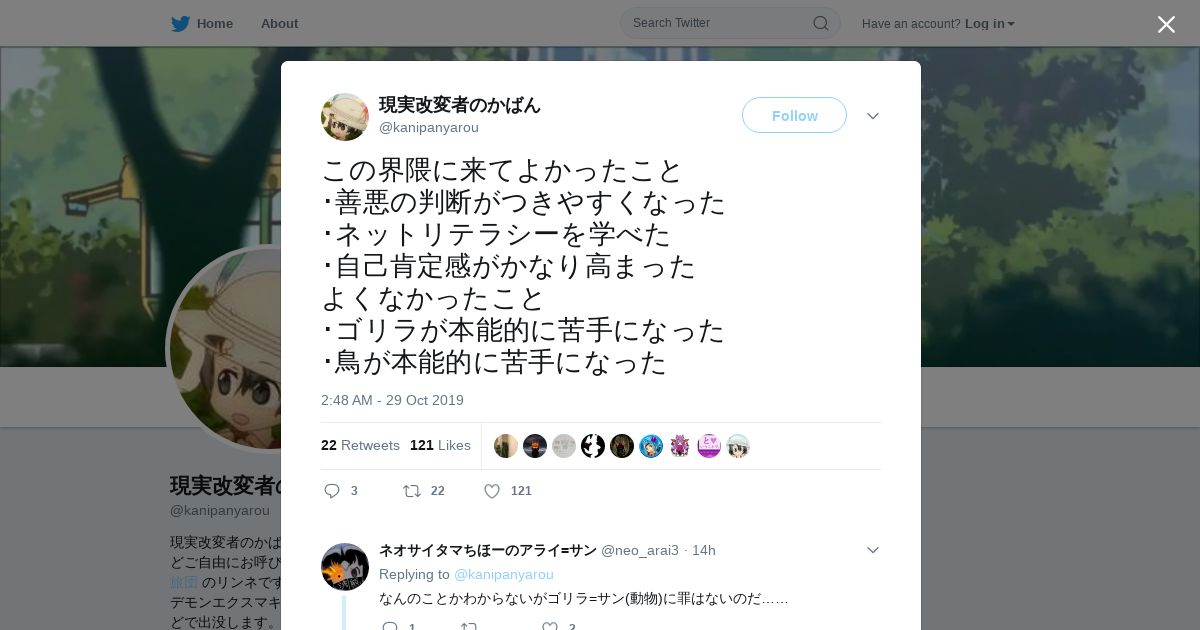Image resolution: width=1200 pixels, height=630 pixels.
Task: Close the tweet overlay with the X icon
Action: point(1166,24)
